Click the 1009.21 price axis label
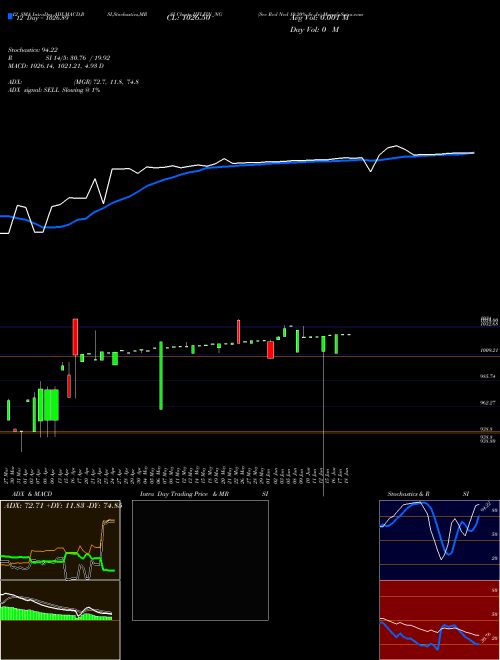 click(x=489, y=350)
